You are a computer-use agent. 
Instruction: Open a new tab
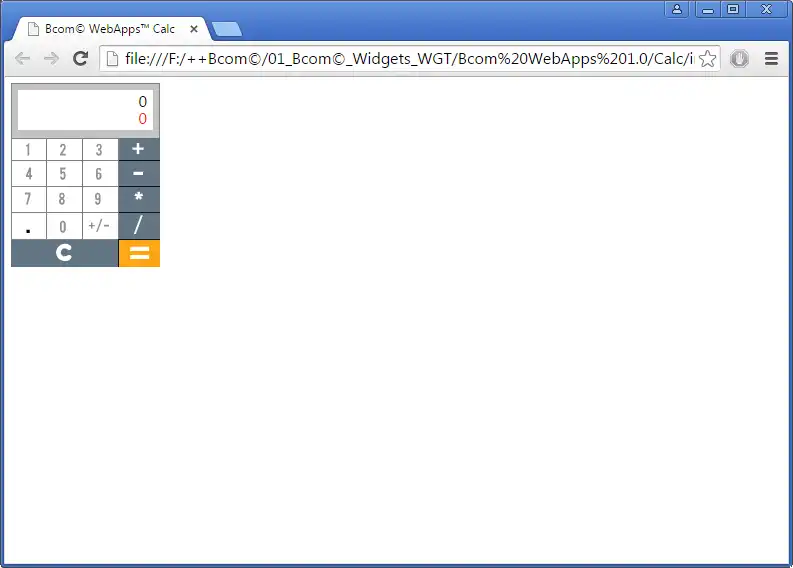227,29
